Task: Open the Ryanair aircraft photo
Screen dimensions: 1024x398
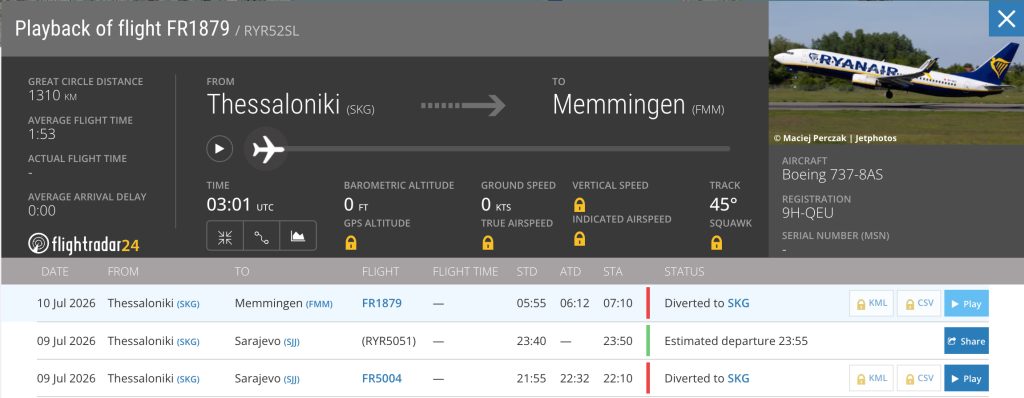Action: tap(896, 73)
